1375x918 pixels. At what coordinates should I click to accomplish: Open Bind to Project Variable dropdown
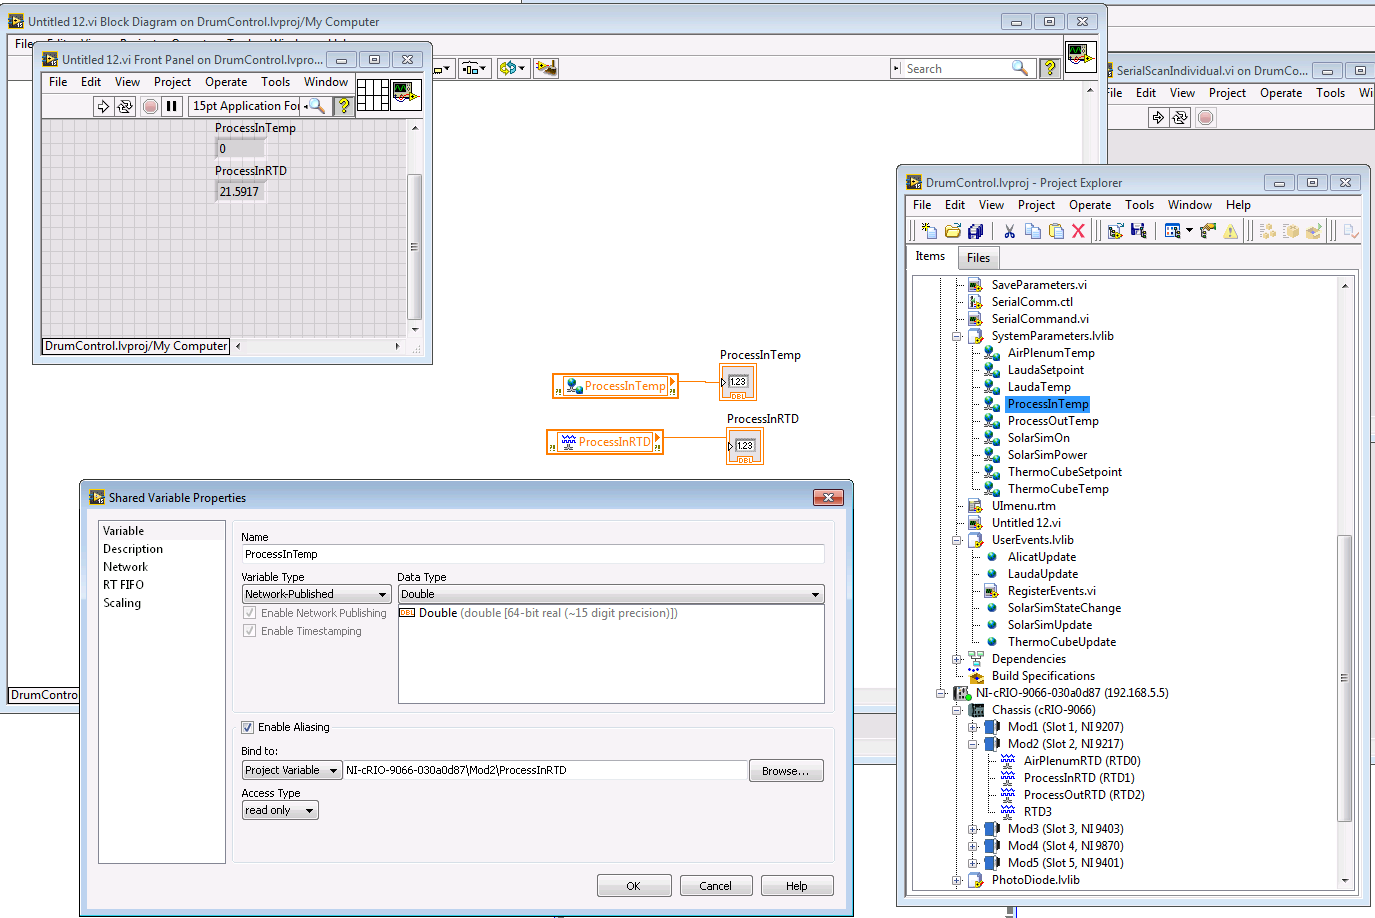click(292, 770)
